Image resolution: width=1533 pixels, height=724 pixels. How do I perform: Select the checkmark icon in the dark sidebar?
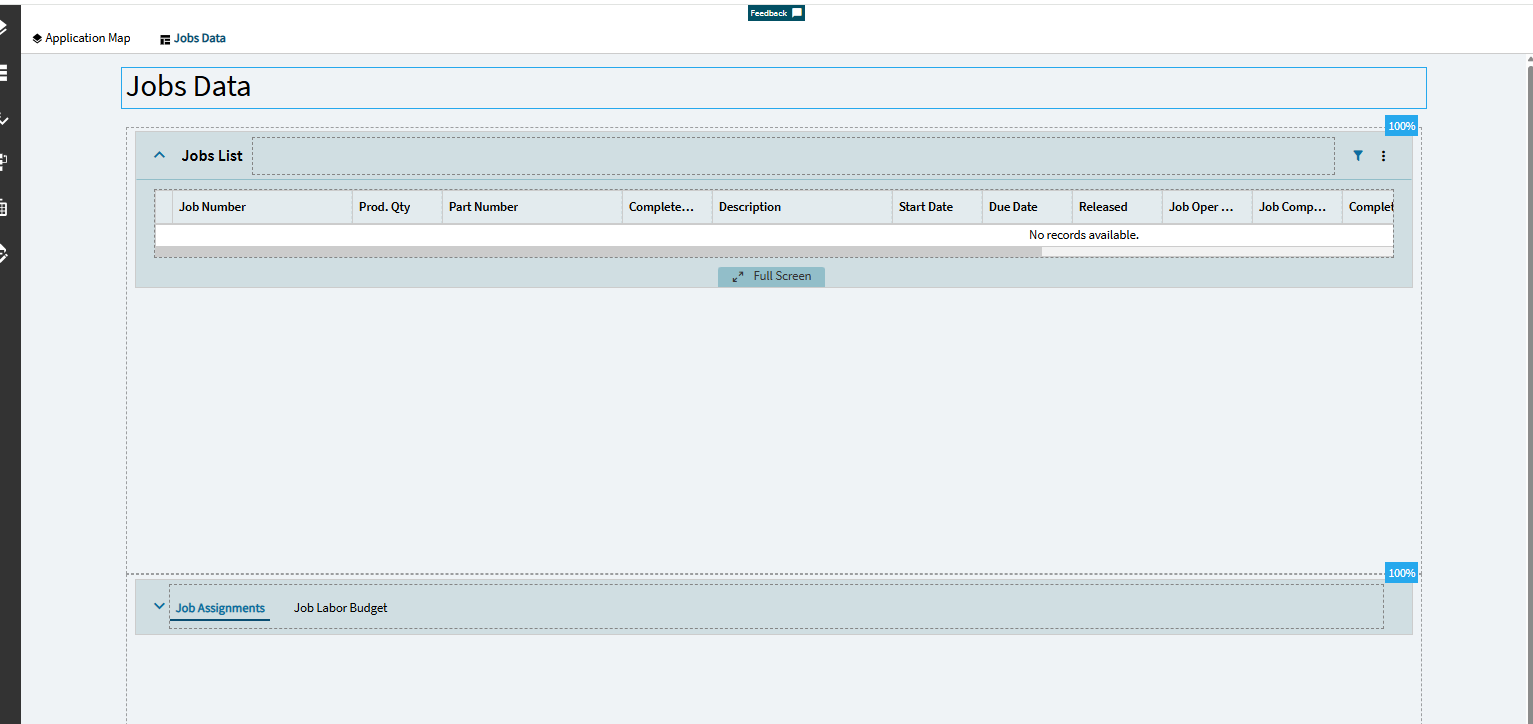[4, 118]
